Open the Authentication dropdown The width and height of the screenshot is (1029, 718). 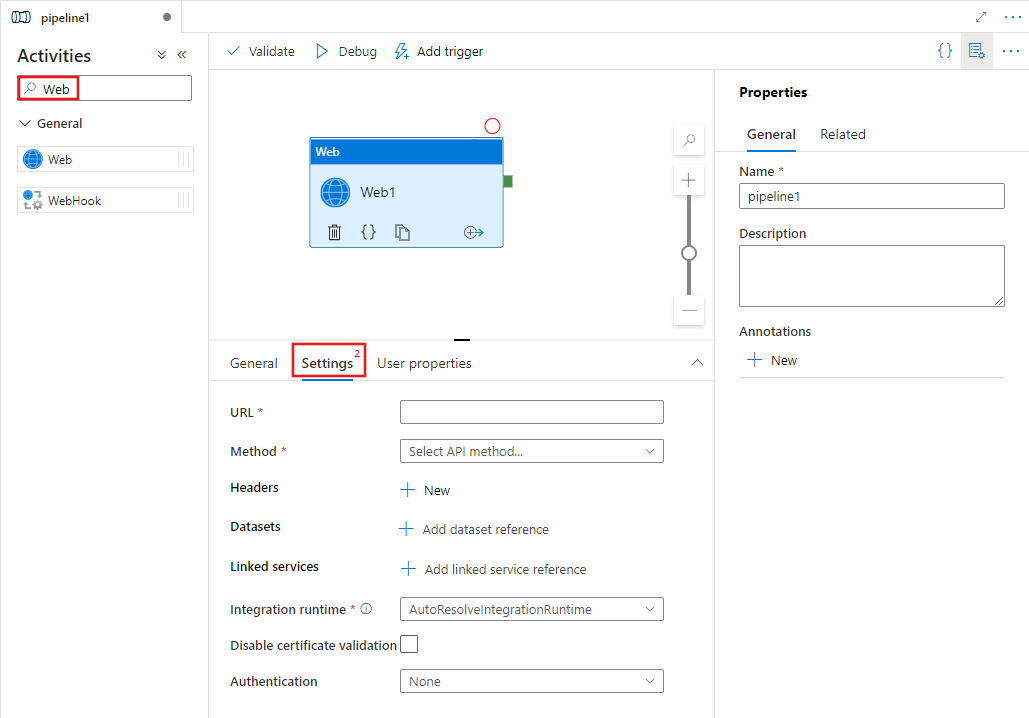(x=531, y=681)
